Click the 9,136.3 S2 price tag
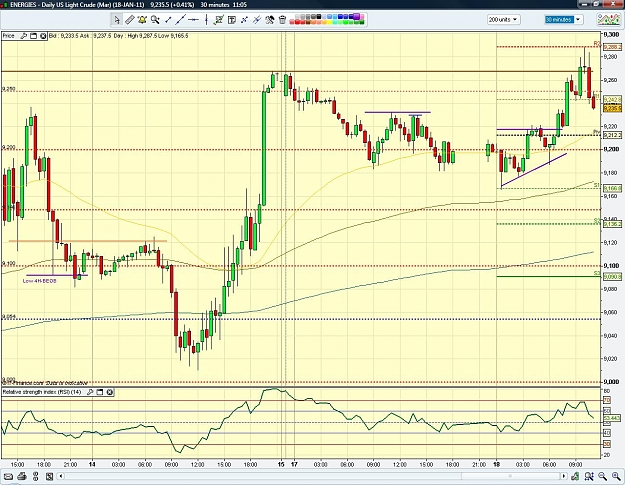The height and width of the screenshot is (485, 625). click(613, 224)
